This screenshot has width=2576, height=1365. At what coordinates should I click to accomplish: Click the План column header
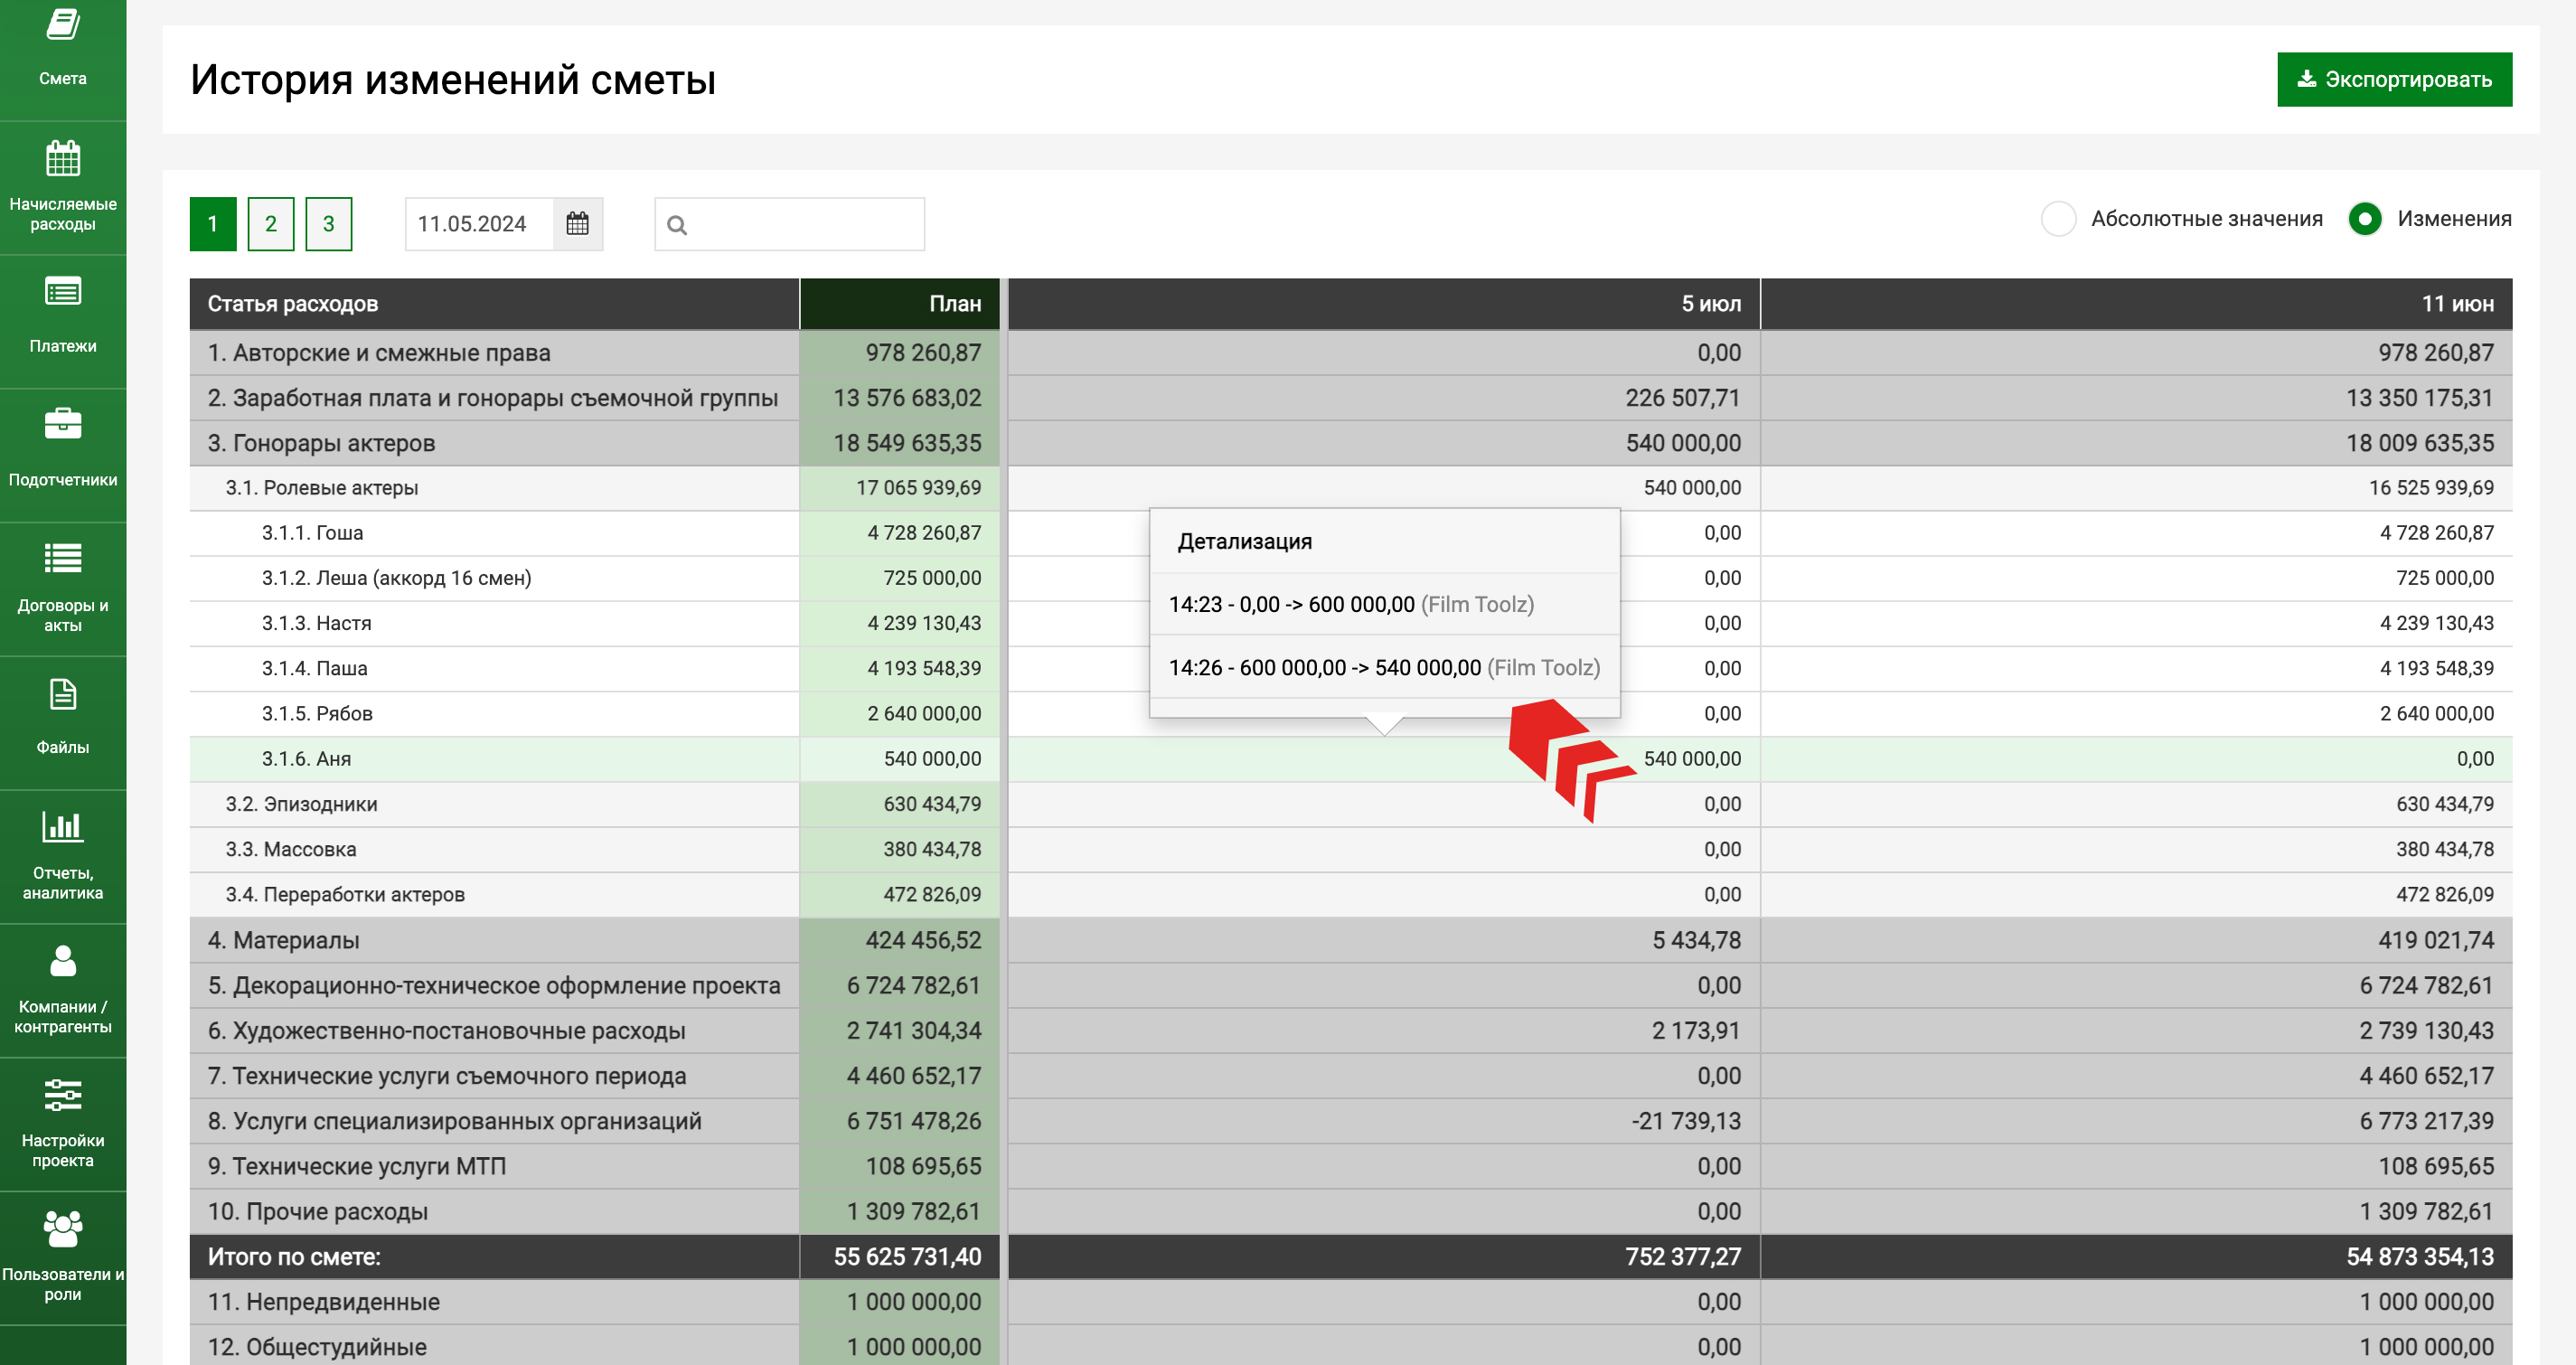(x=899, y=303)
